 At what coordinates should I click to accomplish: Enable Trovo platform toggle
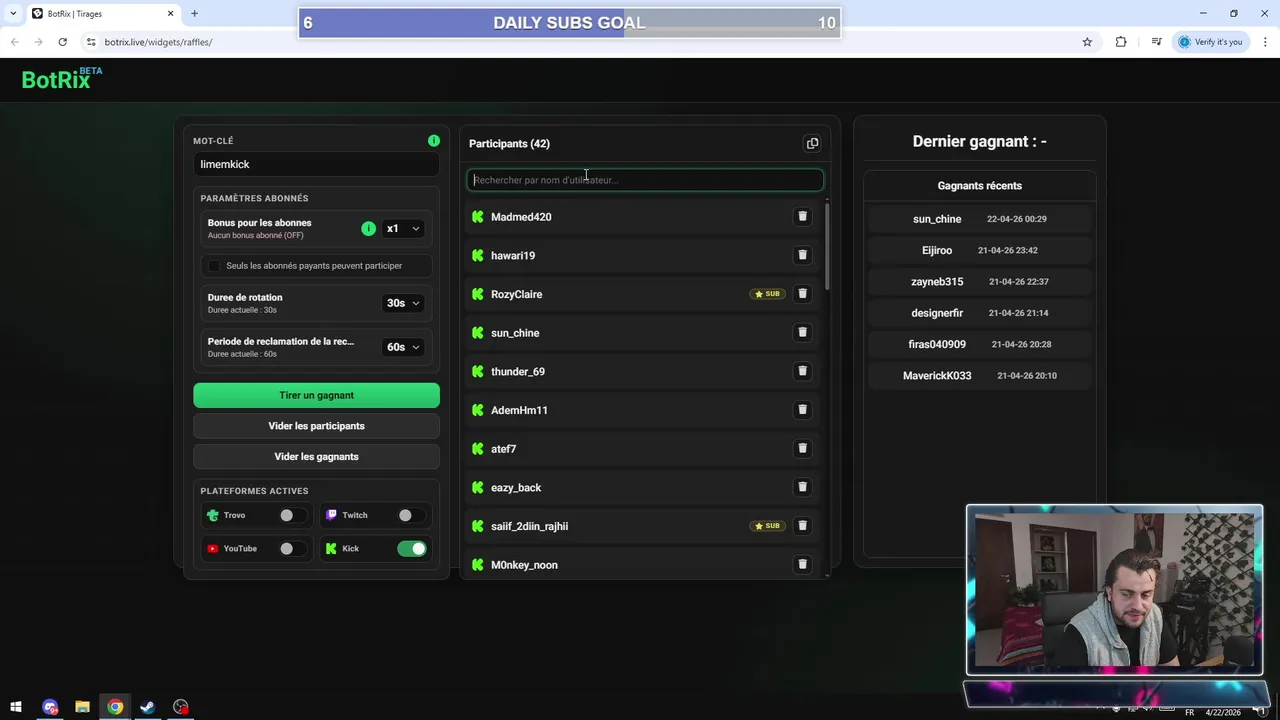[x=291, y=515]
